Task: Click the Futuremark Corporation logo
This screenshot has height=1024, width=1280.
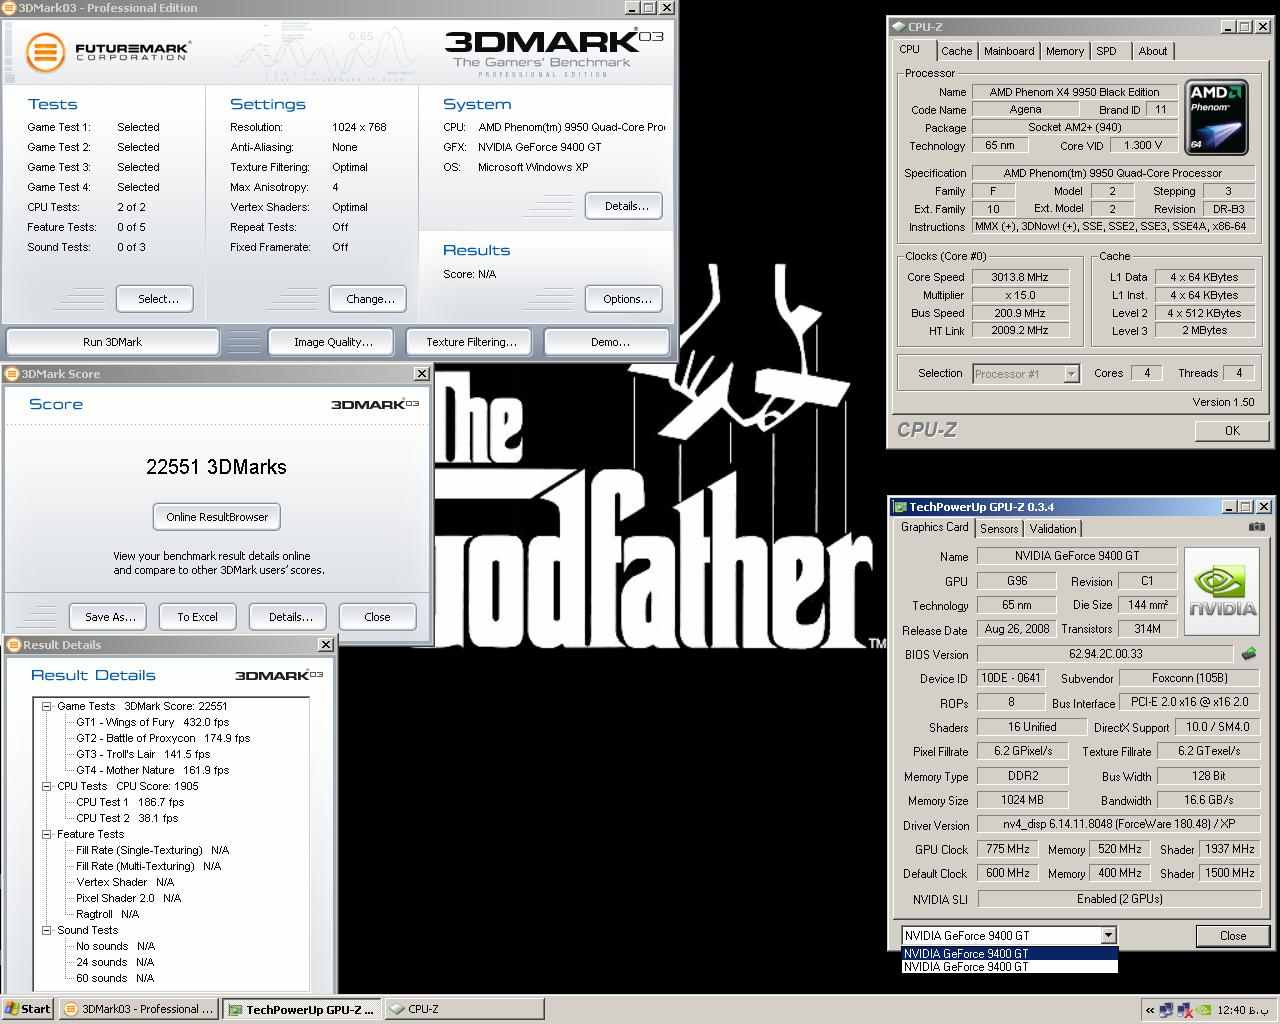Action: (x=107, y=51)
